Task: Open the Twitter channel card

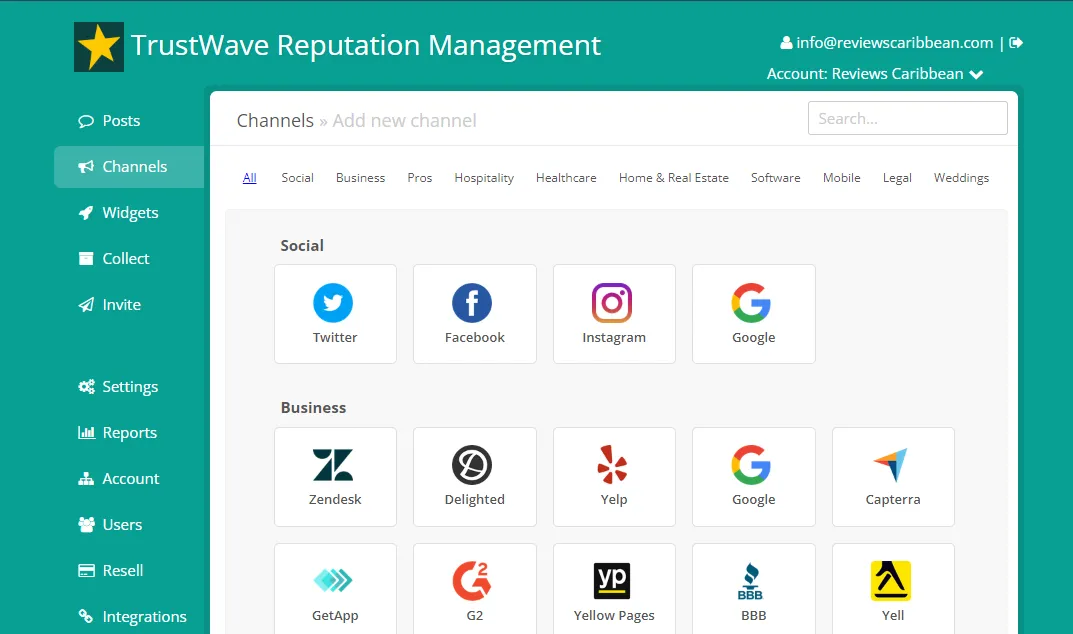Action: [x=335, y=314]
